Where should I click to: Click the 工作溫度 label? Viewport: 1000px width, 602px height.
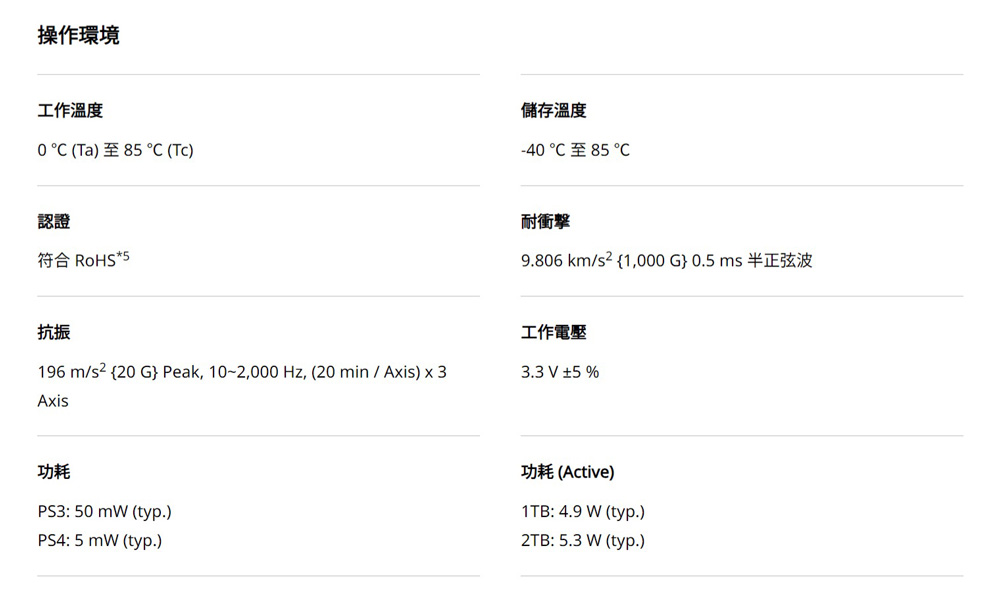pyautogui.click(x=70, y=111)
